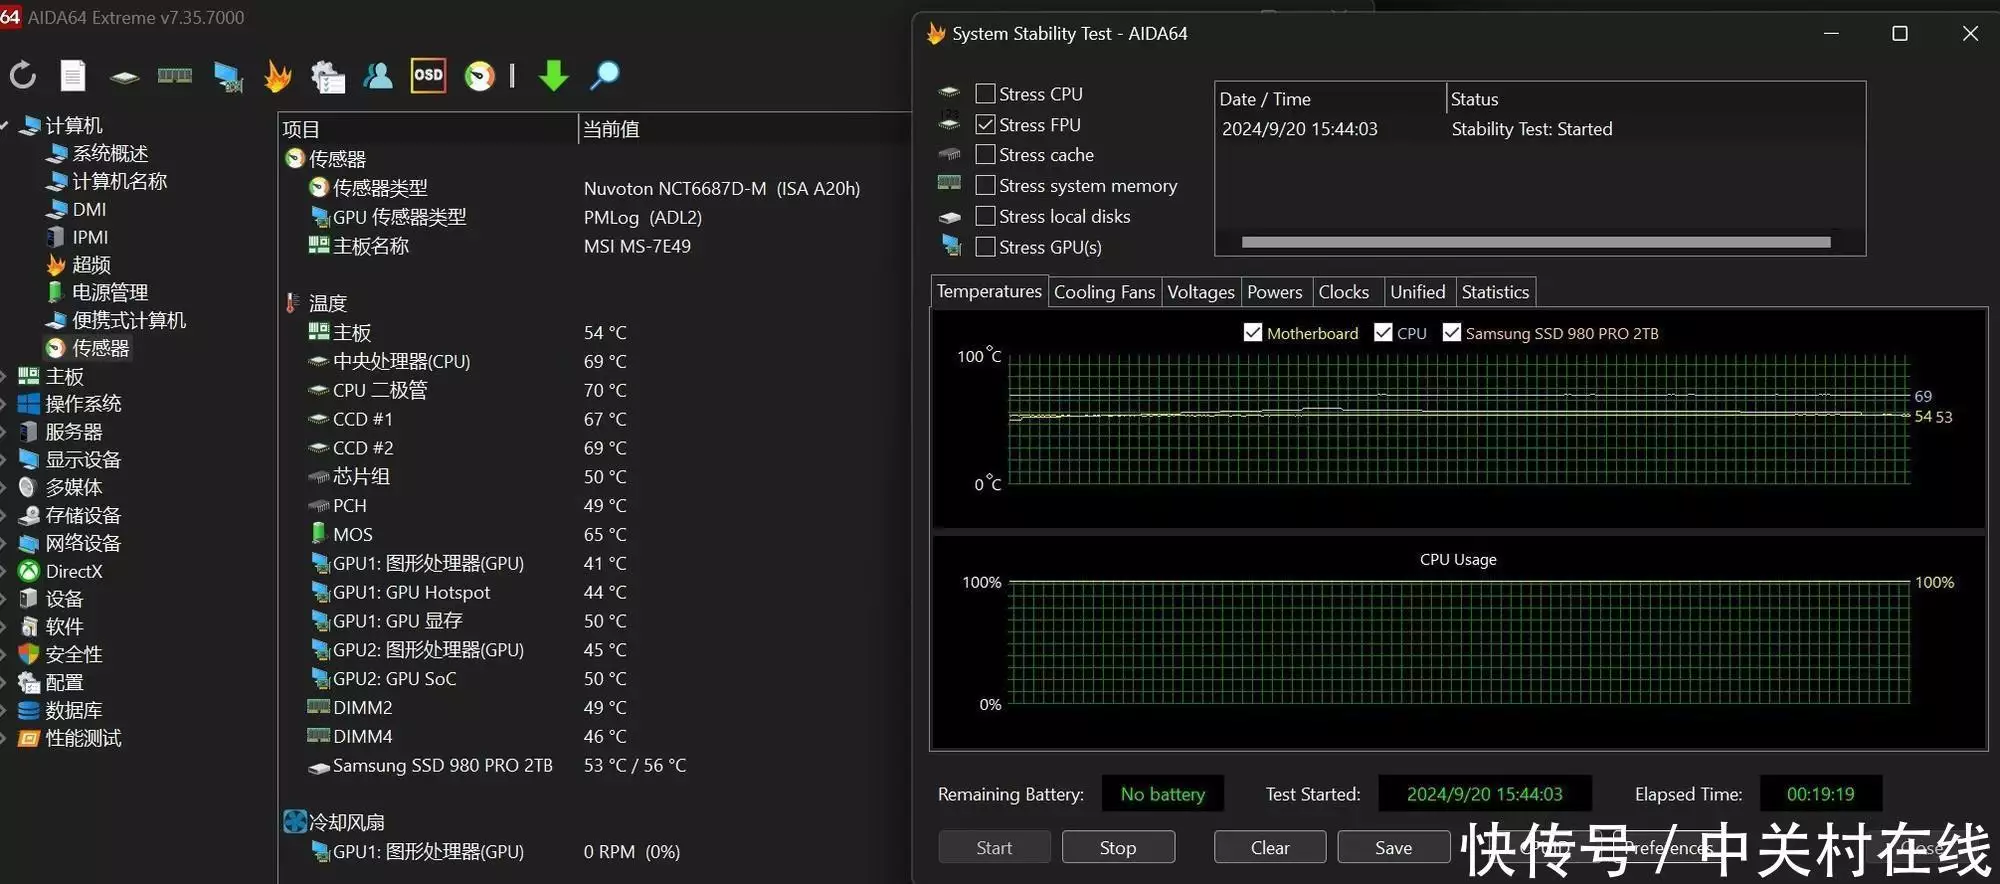Expand the 操作系统 tree node

pyautogui.click(x=4, y=404)
